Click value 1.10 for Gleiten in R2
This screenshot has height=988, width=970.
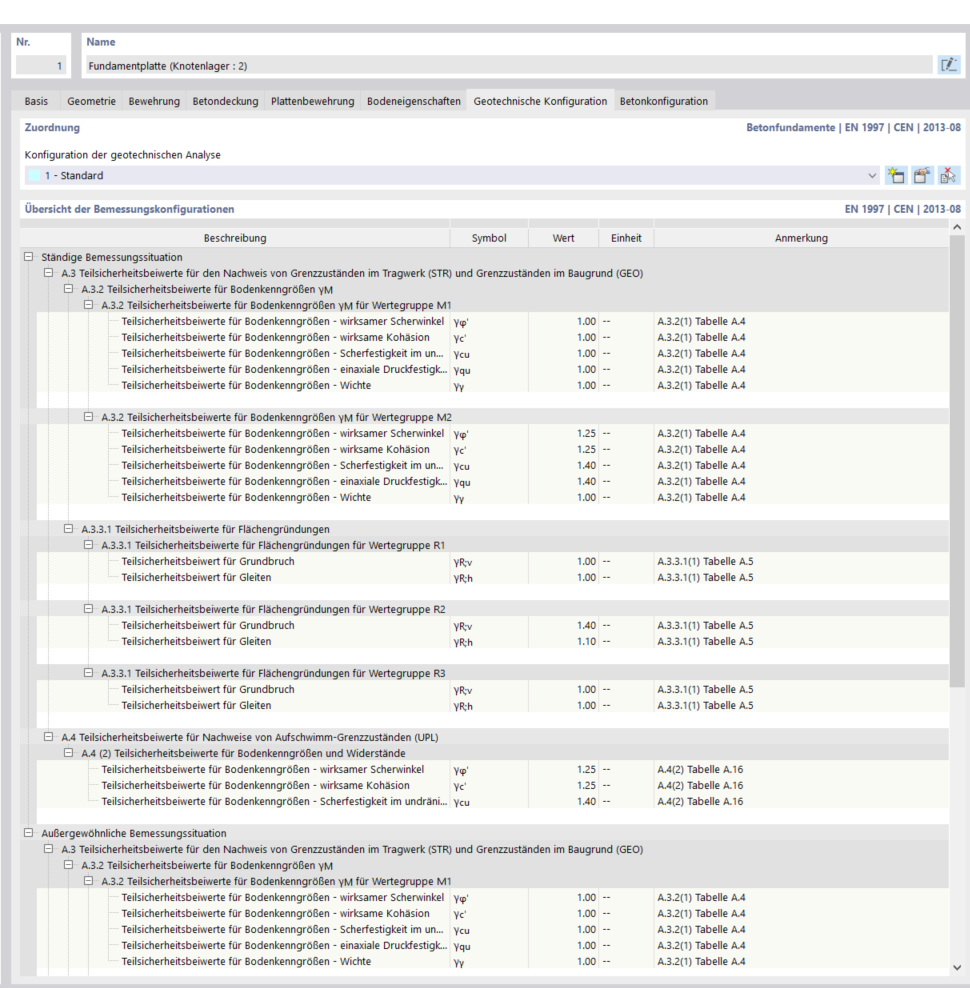point(586,641)
